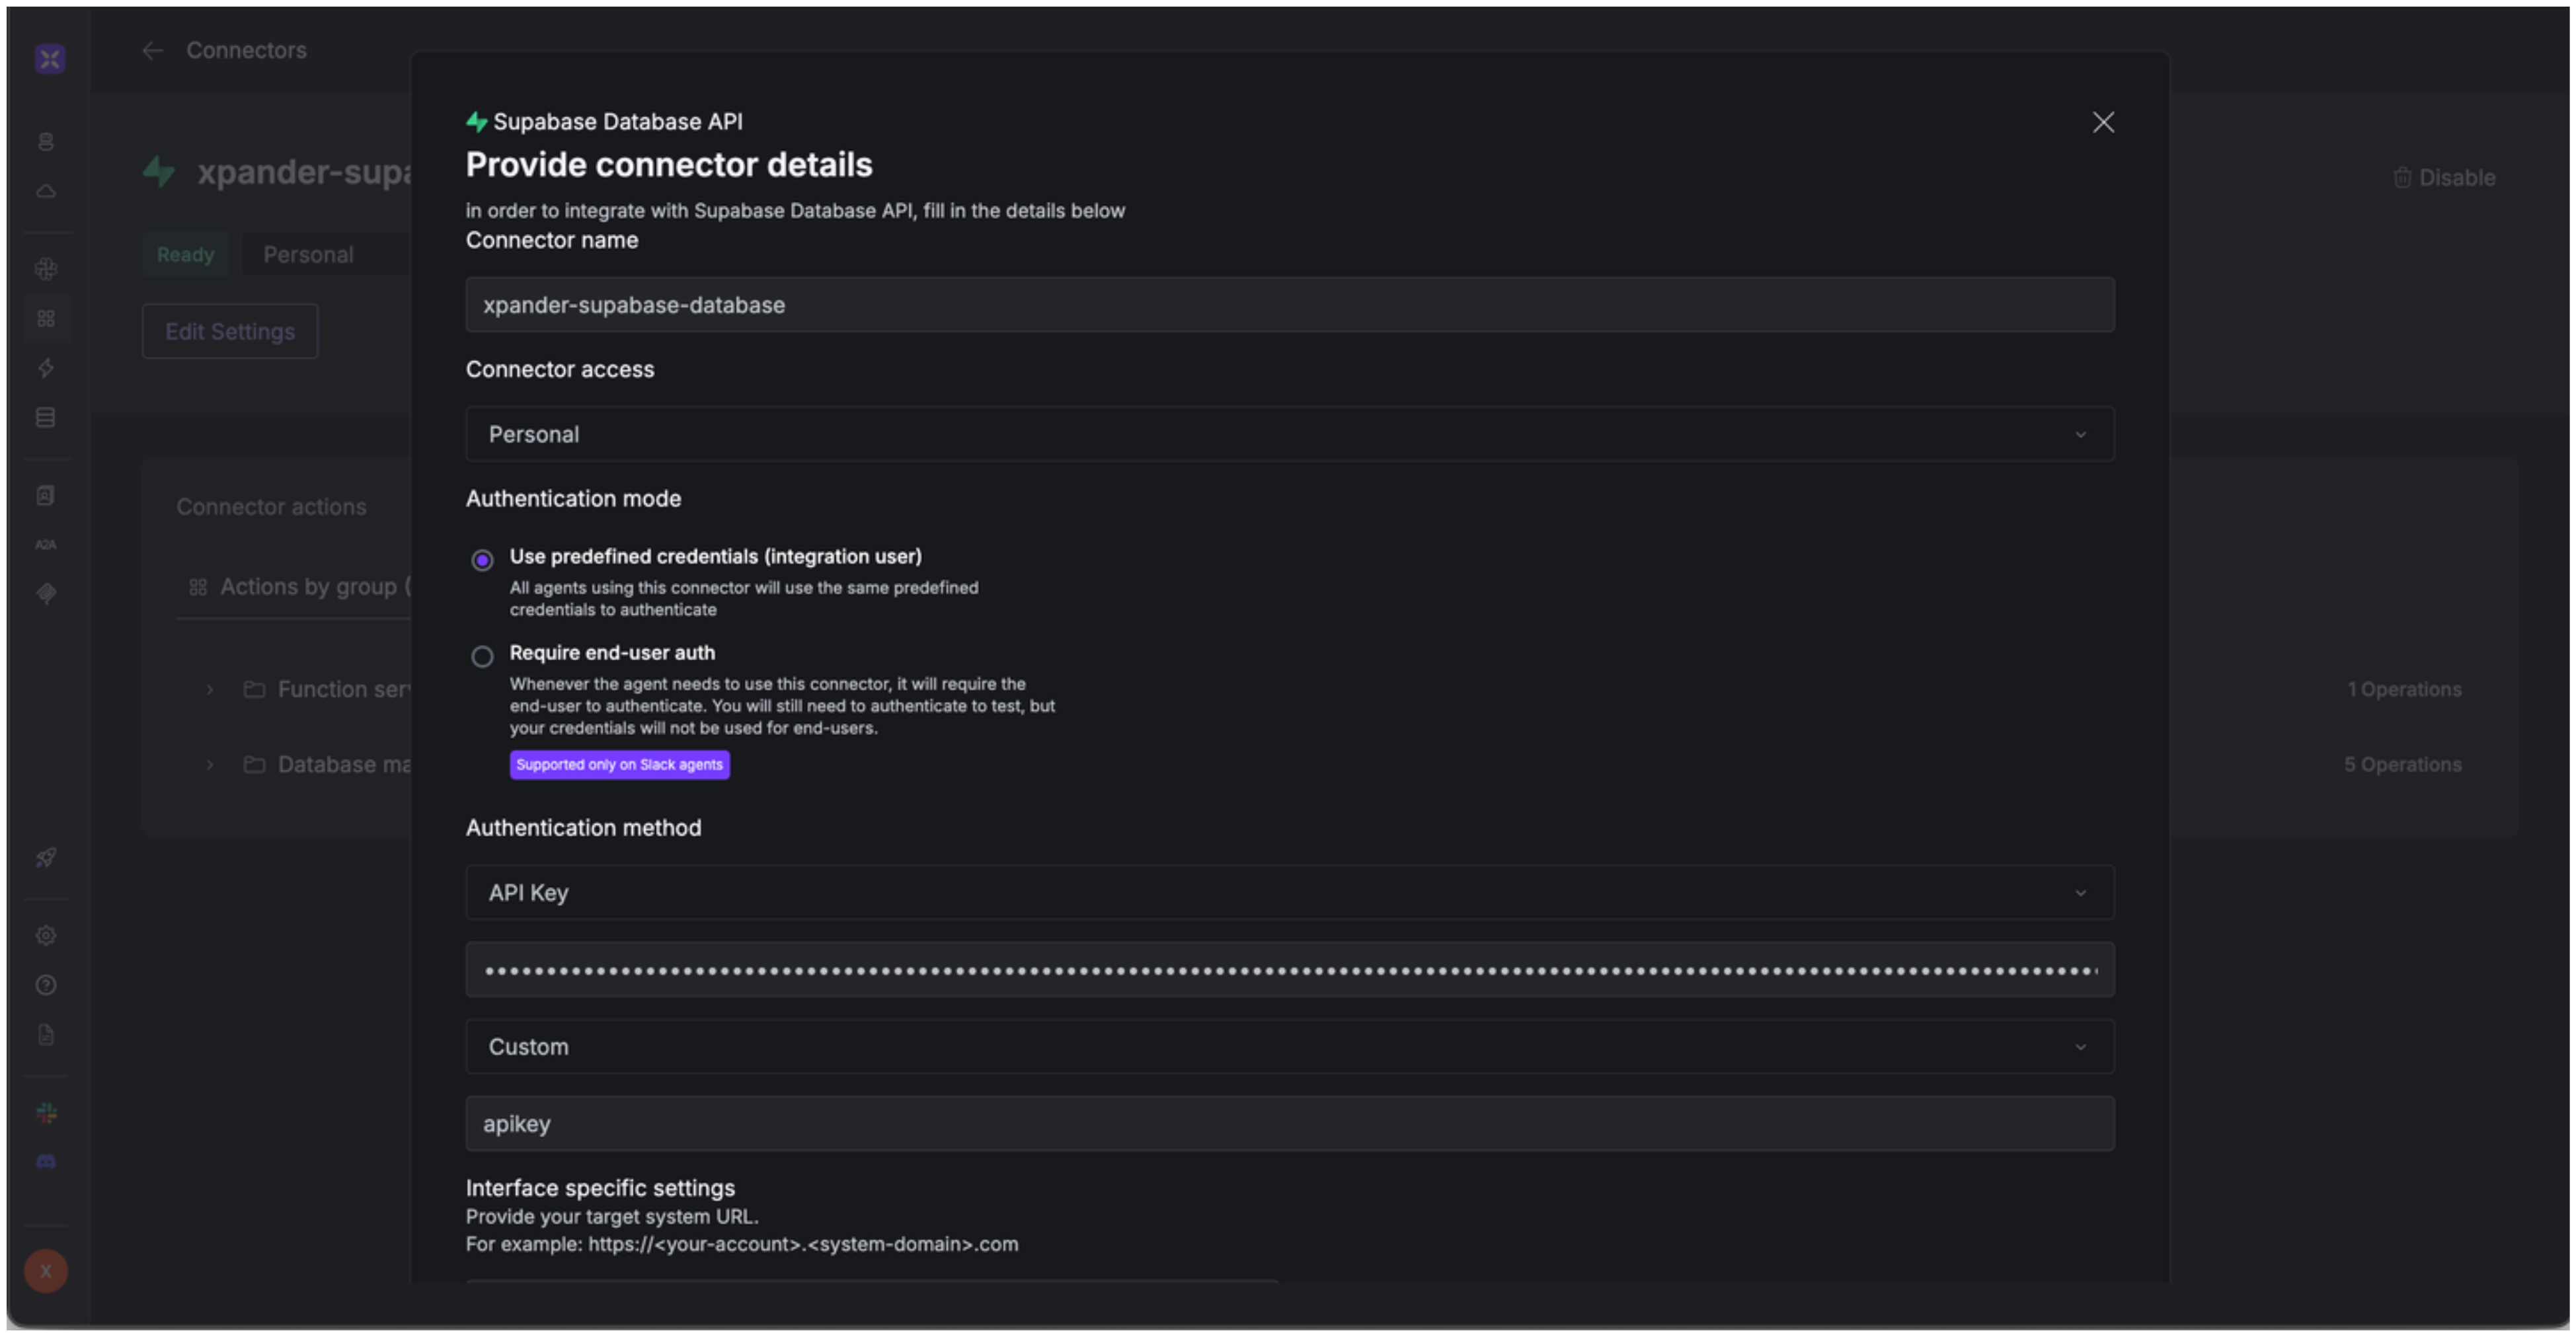The image size is (2576, 1337).
Task: Close the connector details dialog
Action: pos(2103,122)
